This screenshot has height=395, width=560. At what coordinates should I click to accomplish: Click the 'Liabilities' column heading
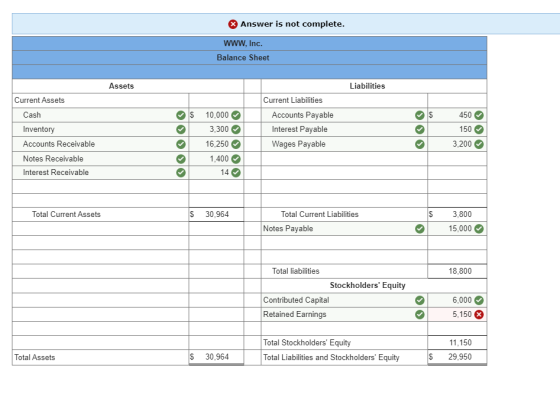coord(367,86)
